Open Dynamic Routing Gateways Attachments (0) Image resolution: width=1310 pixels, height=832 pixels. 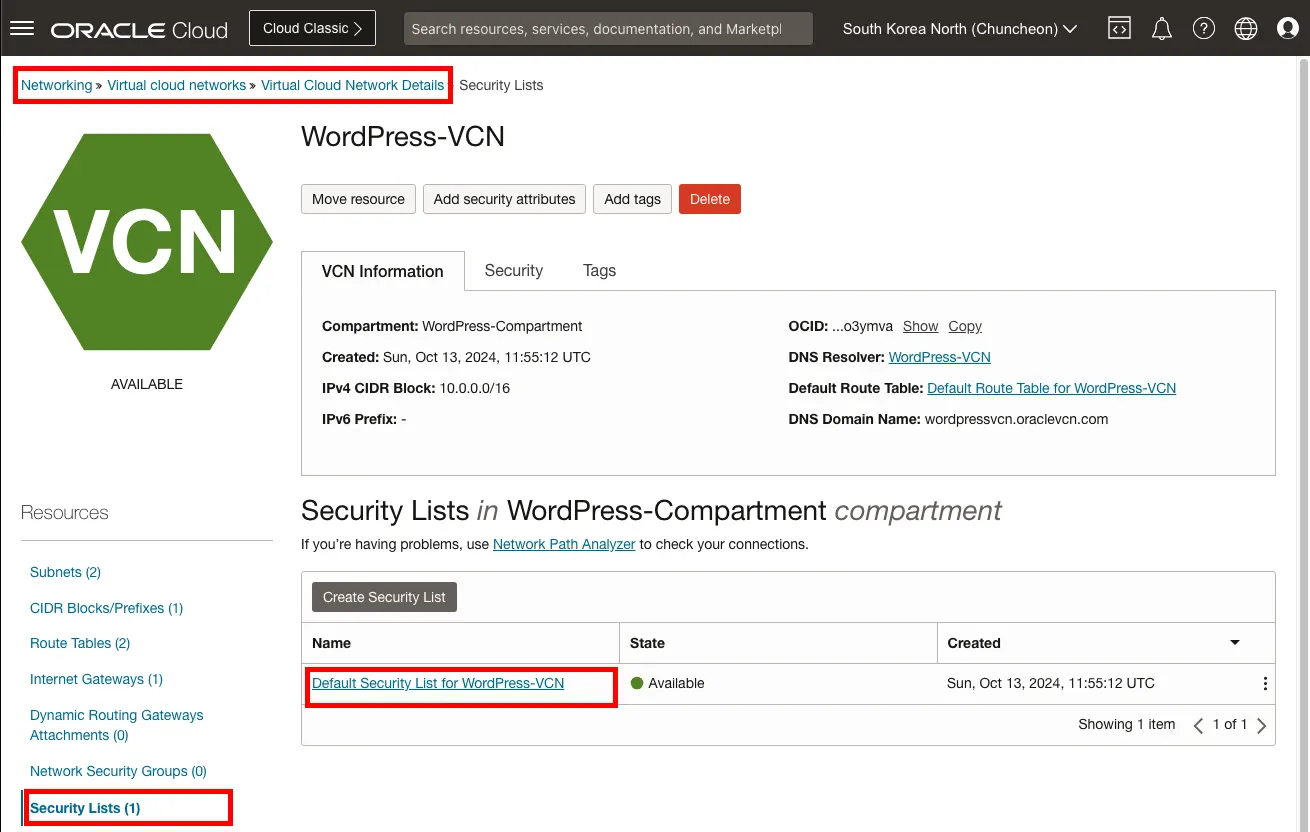click(x=116, y=725)
